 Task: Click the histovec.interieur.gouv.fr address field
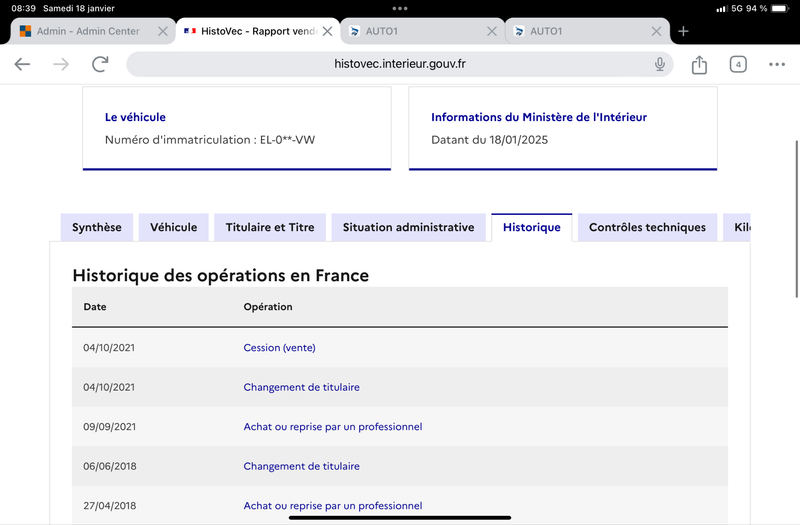click(x=399, y=64)
